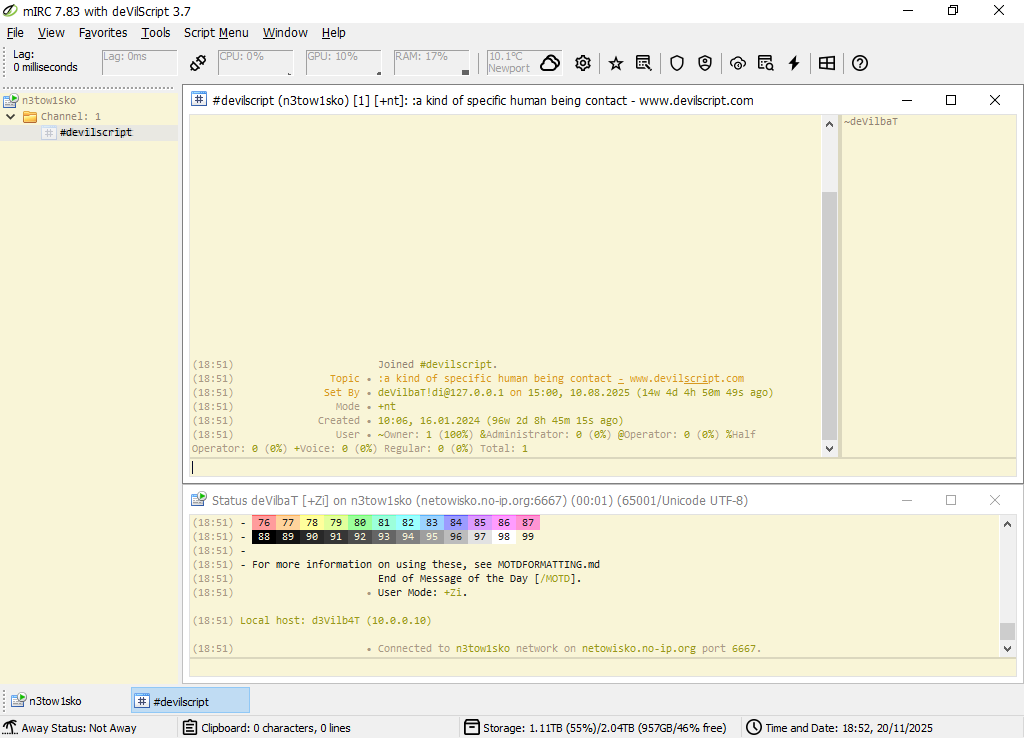Click the plain shield toolbar icon
1024x738 pixels.
677,63
